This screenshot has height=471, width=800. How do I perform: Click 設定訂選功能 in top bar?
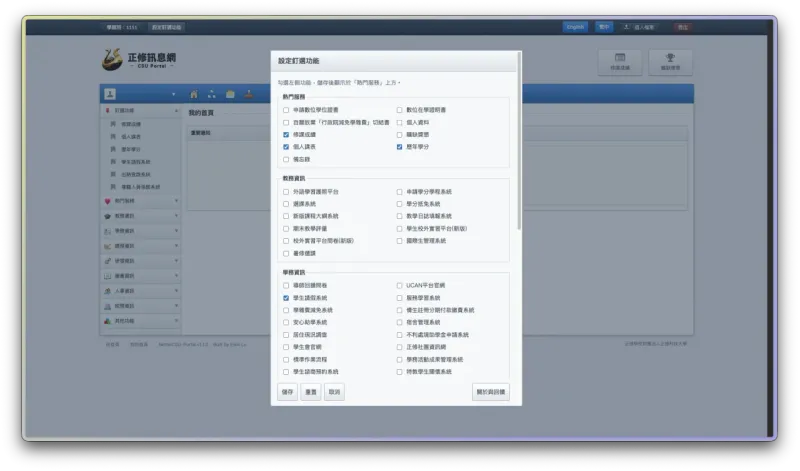pyautogui.click(x=166, y=27)
